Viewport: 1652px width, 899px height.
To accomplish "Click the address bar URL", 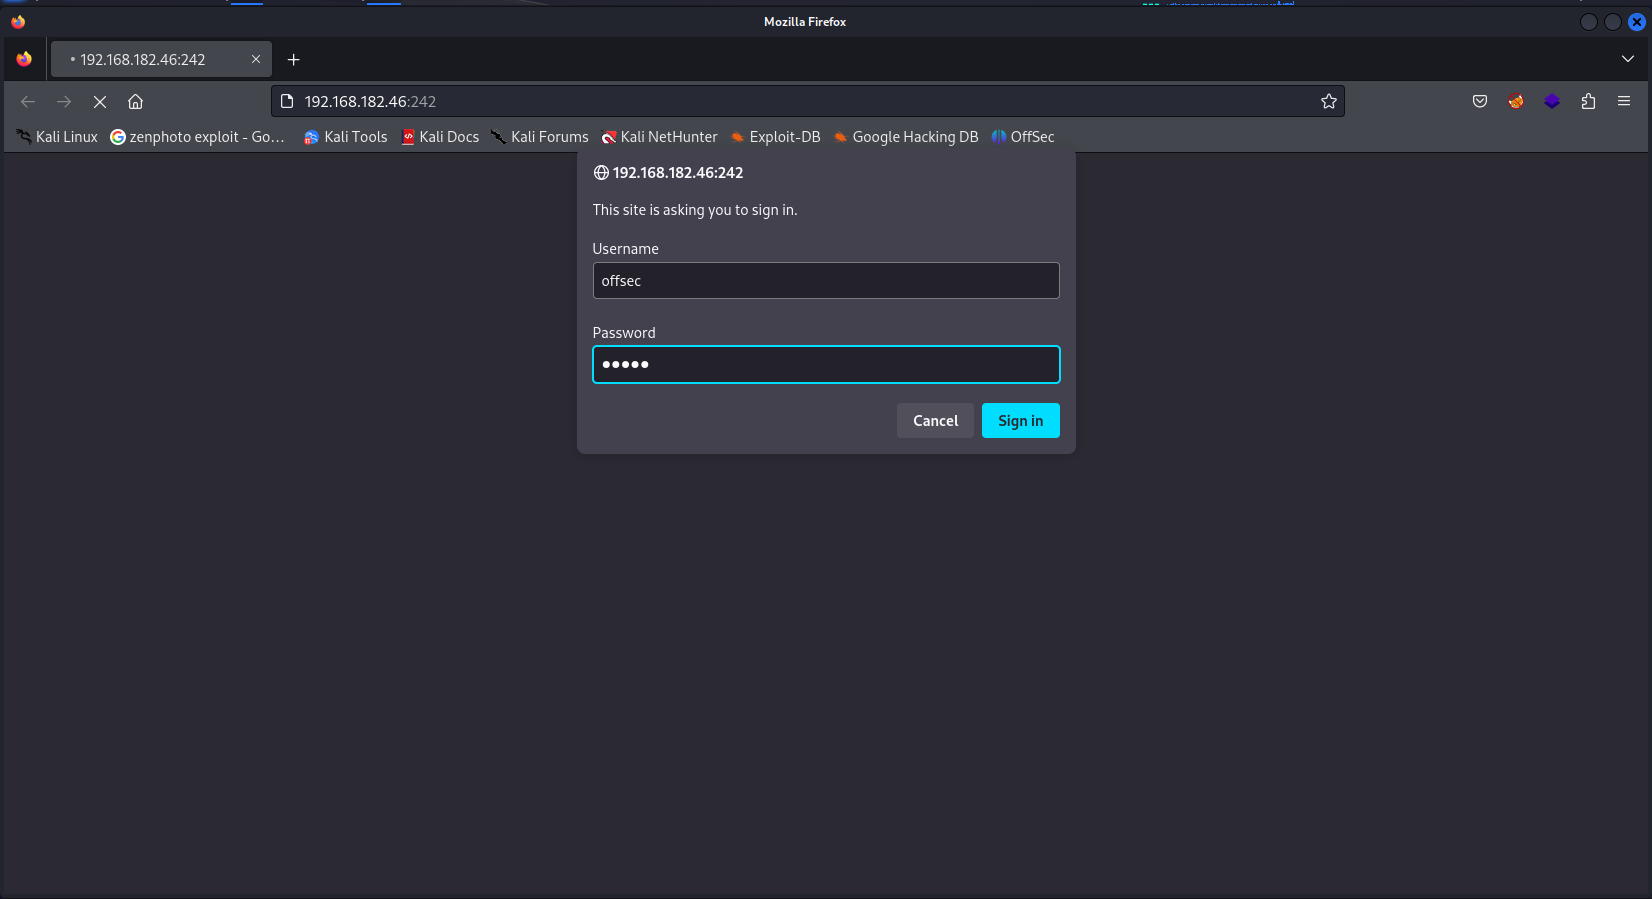I will tap(700, 102).
